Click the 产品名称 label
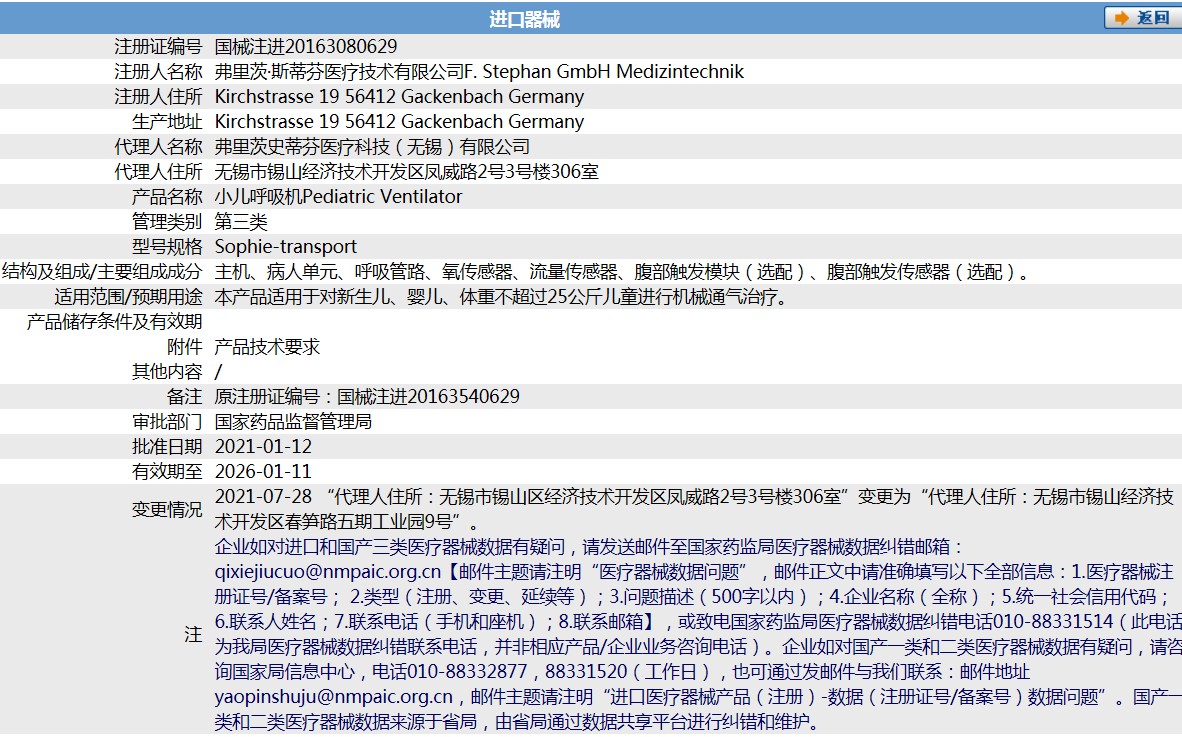Image resolution: width=1182 pixels, height=737 pixels. click(167, 197)
